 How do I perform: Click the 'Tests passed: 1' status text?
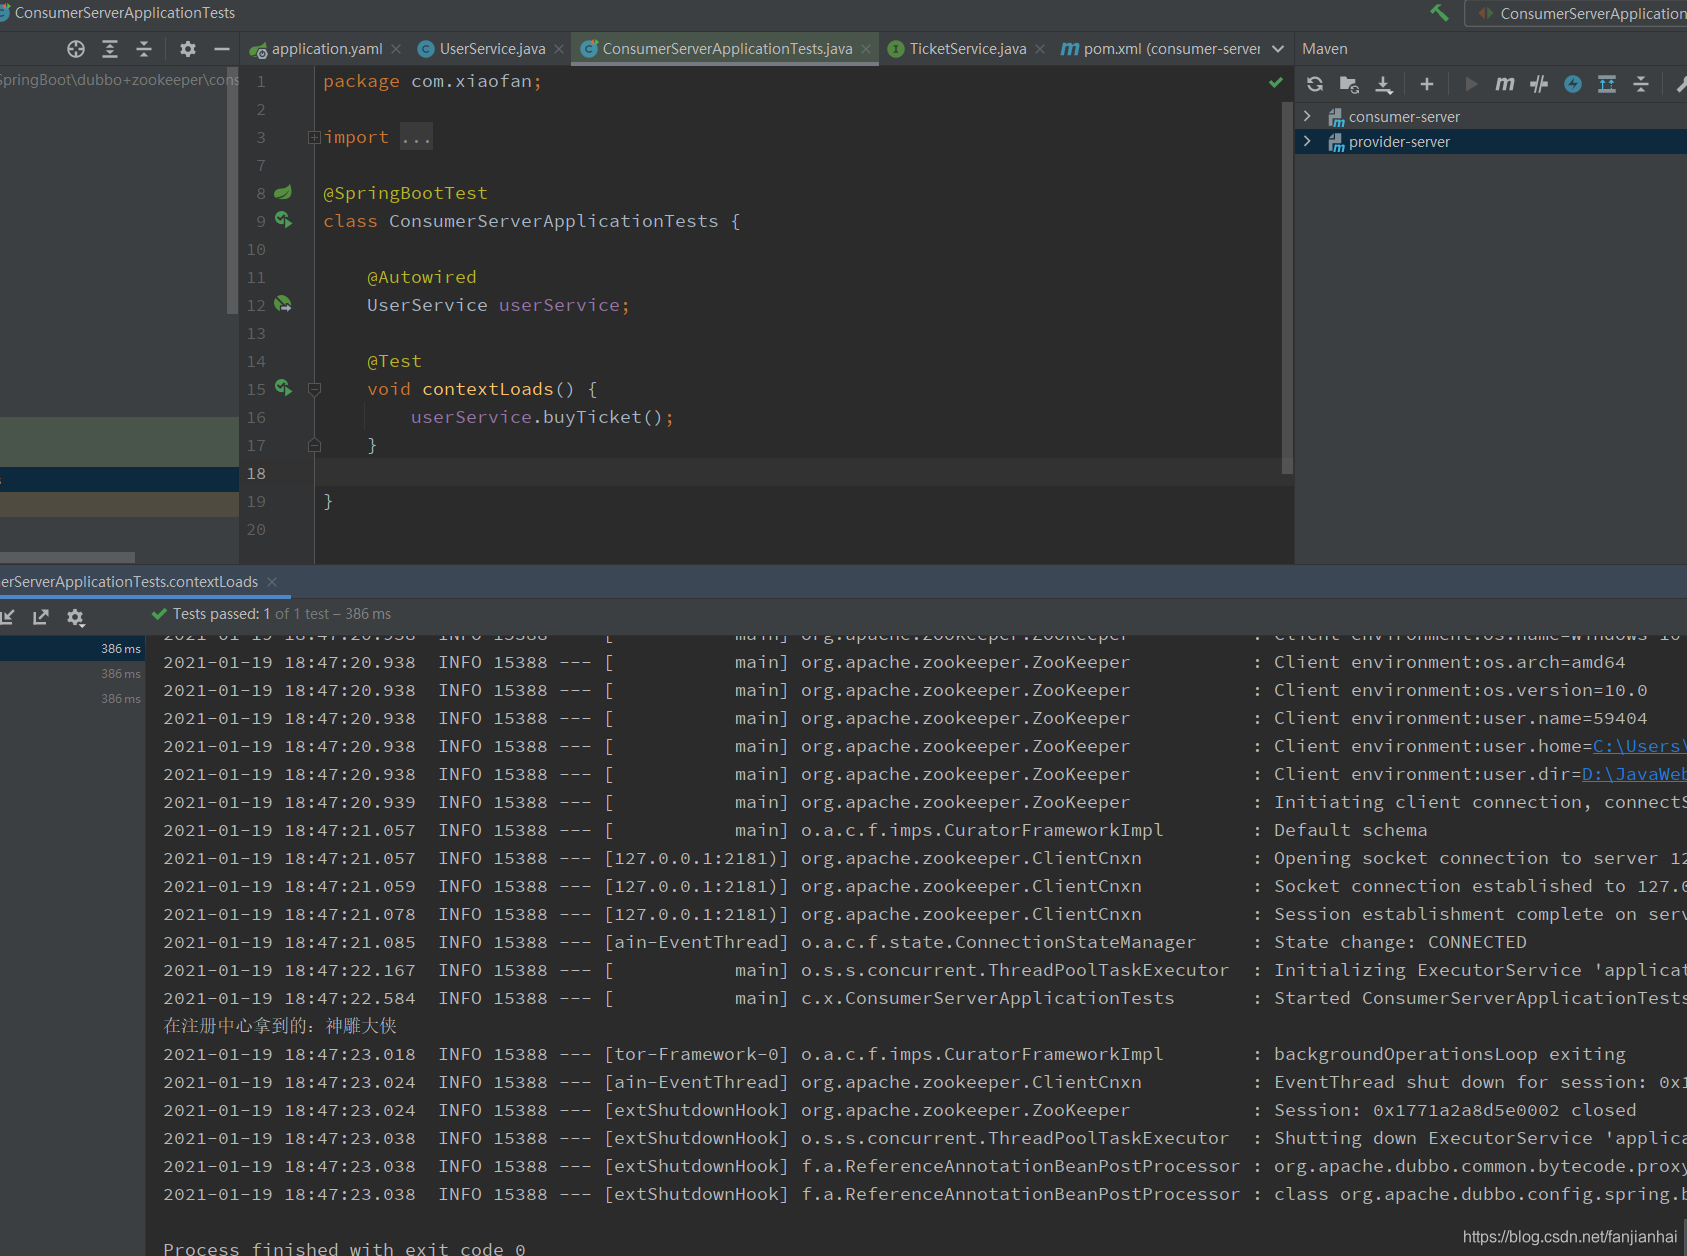pos(221,614)
